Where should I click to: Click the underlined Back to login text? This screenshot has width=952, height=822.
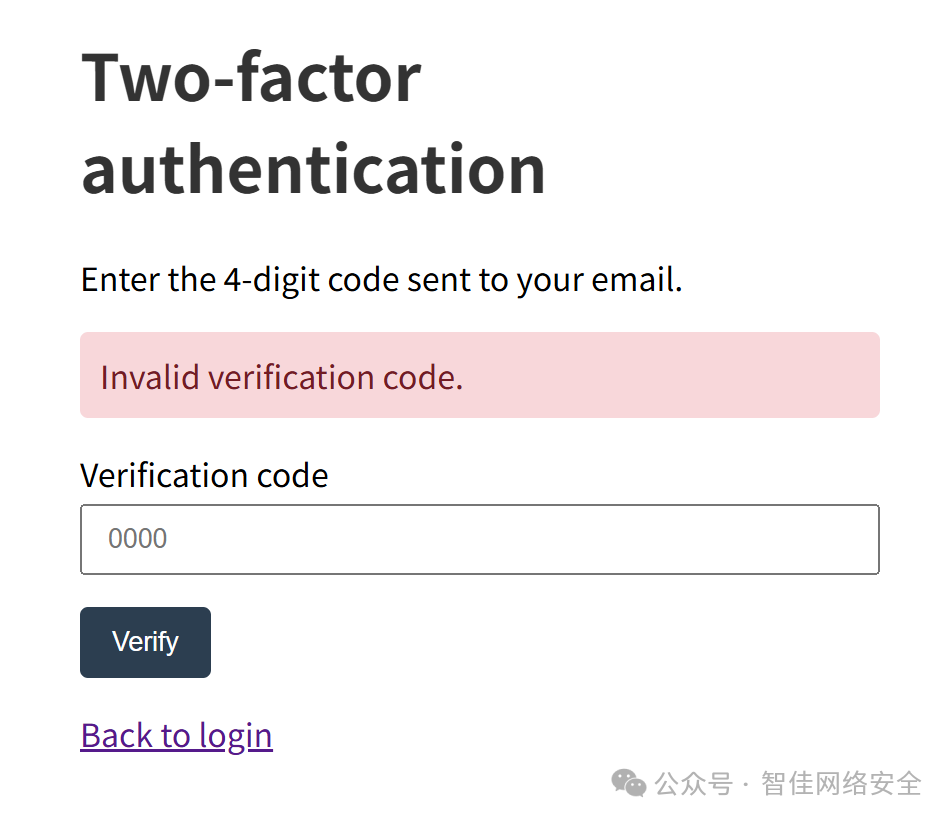176,735
